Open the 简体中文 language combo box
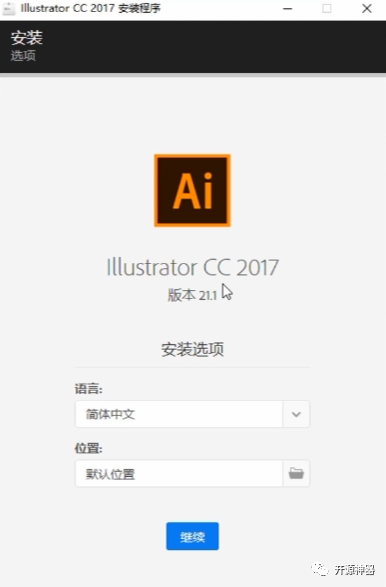 [x=192, y=414]
